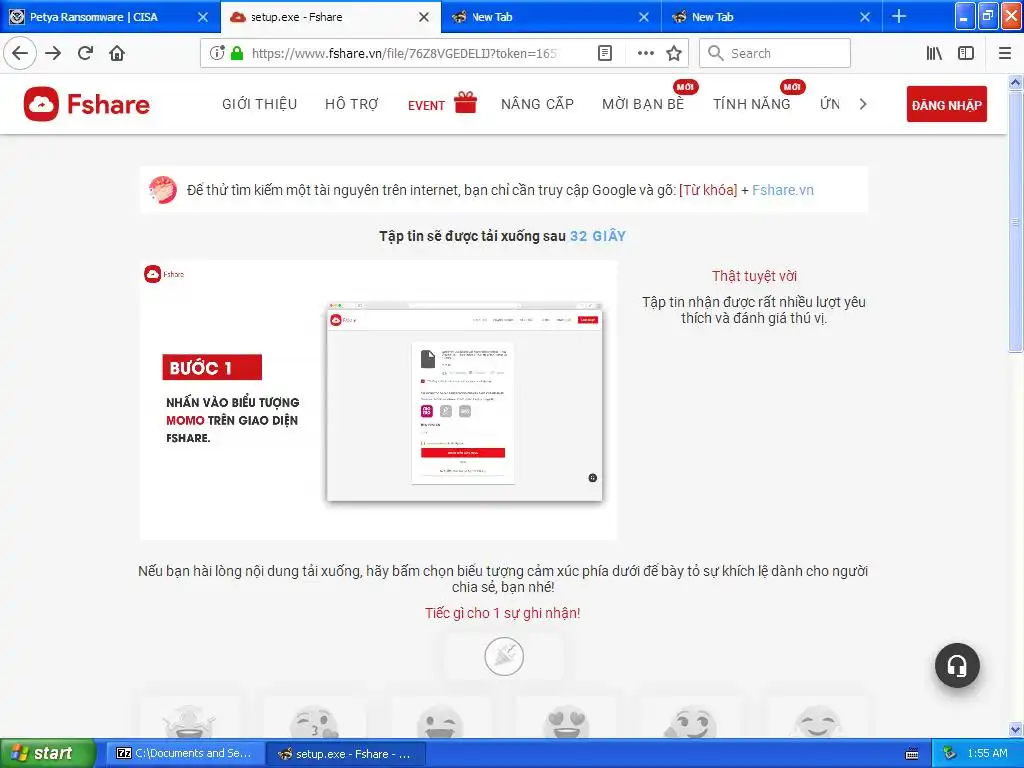Viewport: 1024px width, 768px height.
Task: Click the browser Search input box
Action: [775, 53]
